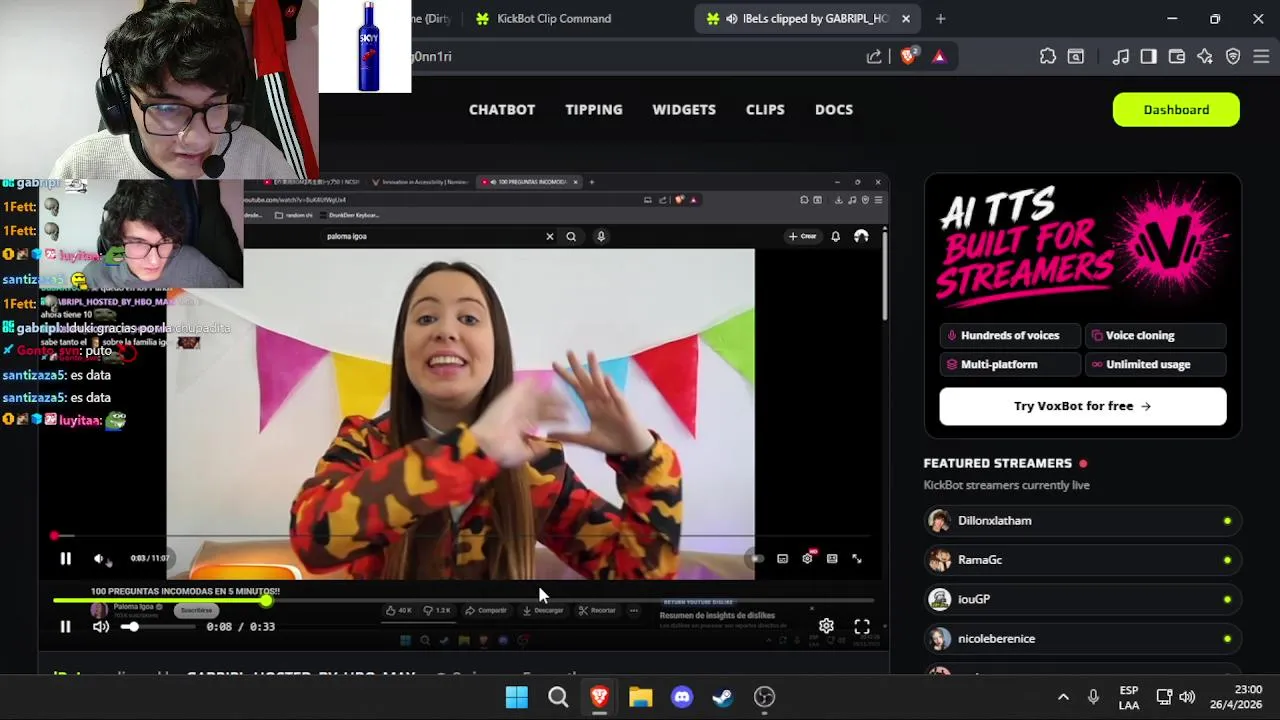Open featured streamer RamaGc

pyautogui.click(x=1082, y=560)
